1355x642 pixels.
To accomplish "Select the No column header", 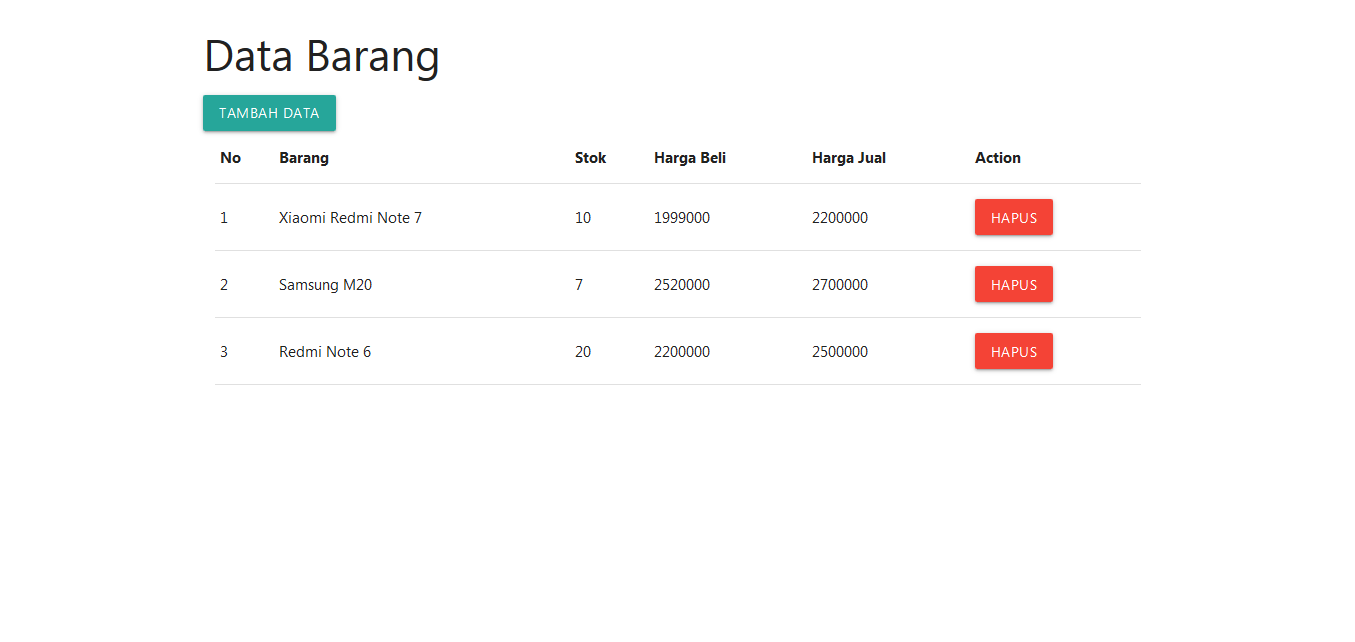I will click(230, 157).
